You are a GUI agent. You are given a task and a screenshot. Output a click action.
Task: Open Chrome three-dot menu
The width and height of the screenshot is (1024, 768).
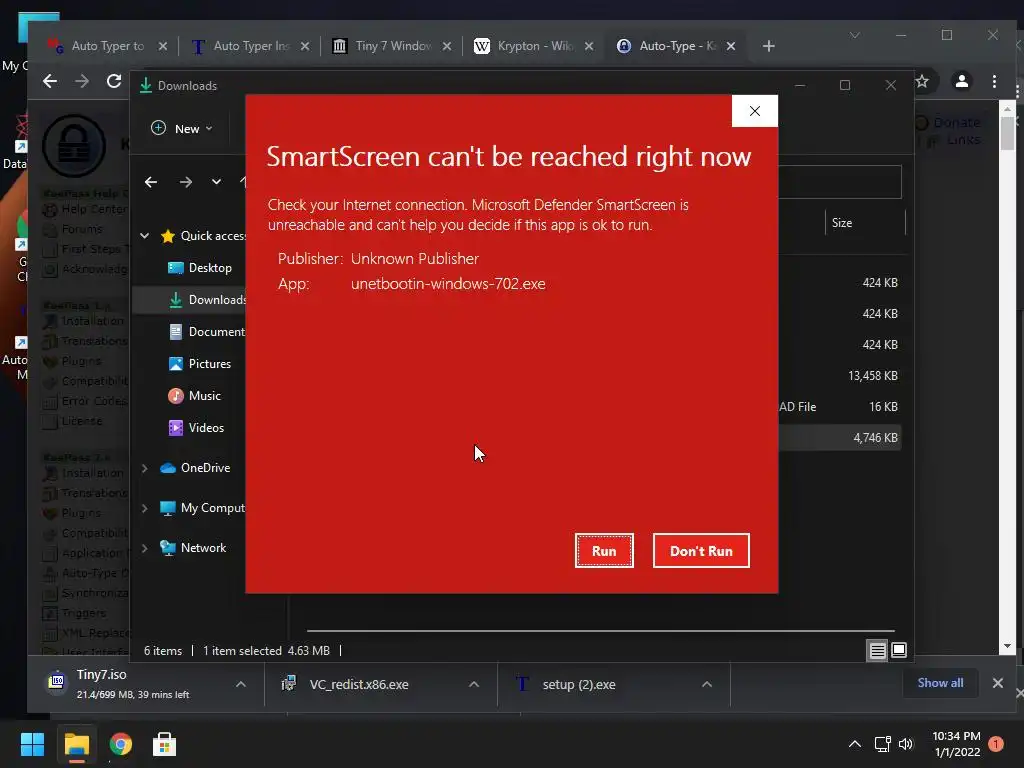point(994,81)
